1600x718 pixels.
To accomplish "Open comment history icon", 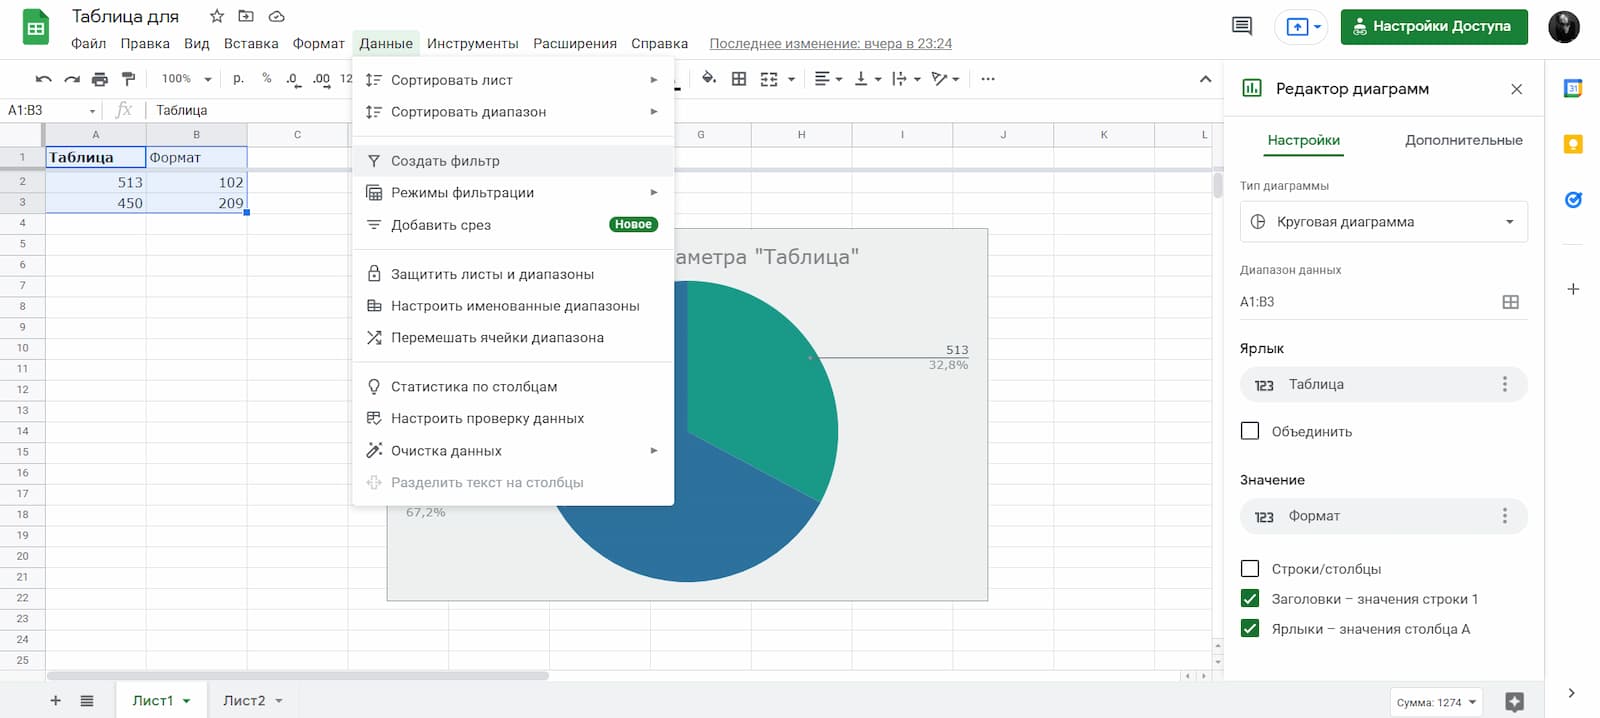I will tap(1242, 26).
